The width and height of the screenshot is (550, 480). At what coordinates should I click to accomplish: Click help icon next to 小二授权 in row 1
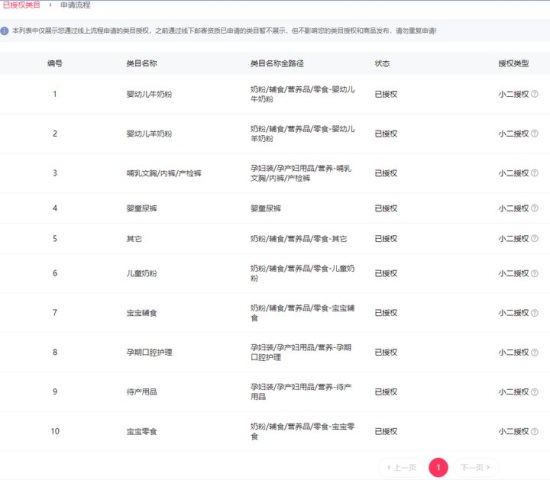pos(535,94)
